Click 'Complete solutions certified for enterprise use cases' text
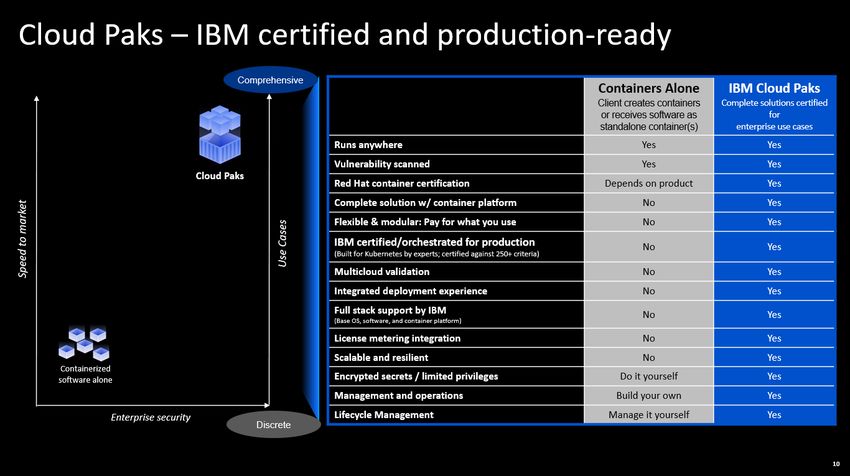The height and width of the screenshot is (476, 850). point(774,114)
